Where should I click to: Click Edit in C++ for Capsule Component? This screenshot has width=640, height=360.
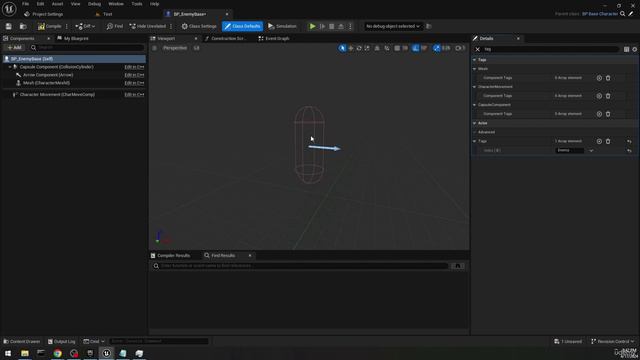(134, 67)
